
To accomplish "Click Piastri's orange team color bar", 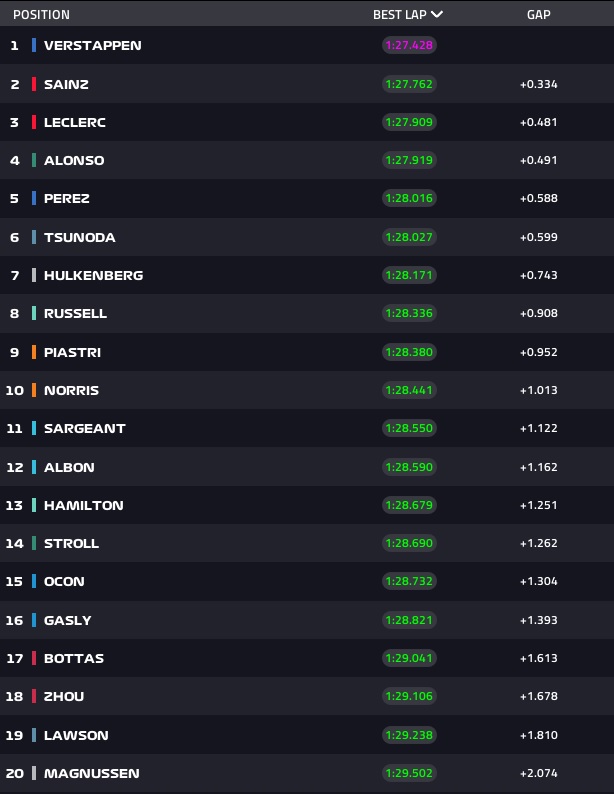I will [34, 352].
